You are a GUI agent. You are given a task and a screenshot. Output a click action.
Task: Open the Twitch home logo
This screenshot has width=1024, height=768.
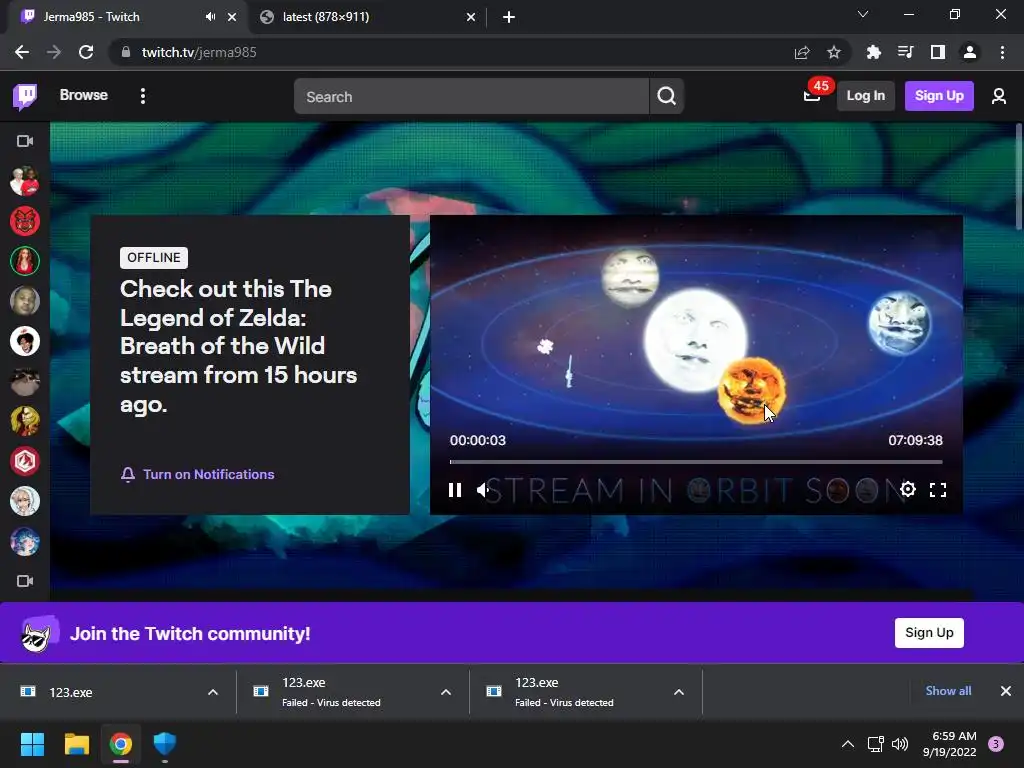coord(25,96)
